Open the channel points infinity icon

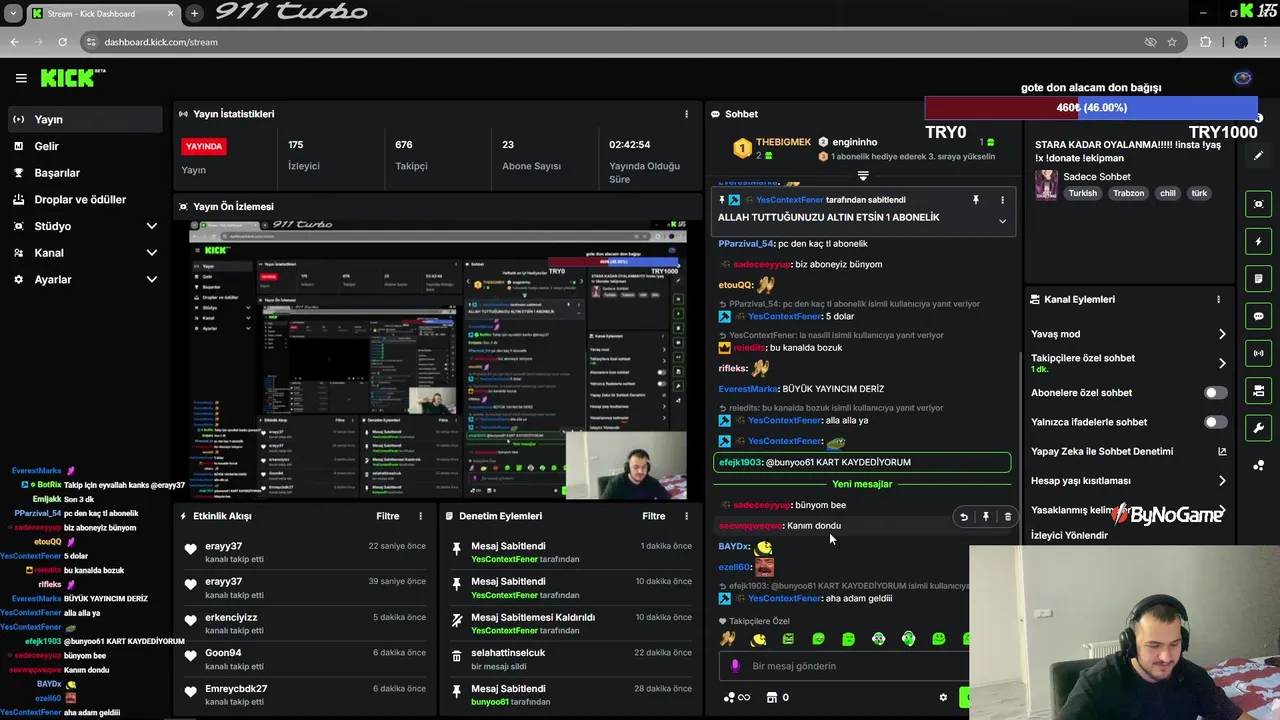736,698
